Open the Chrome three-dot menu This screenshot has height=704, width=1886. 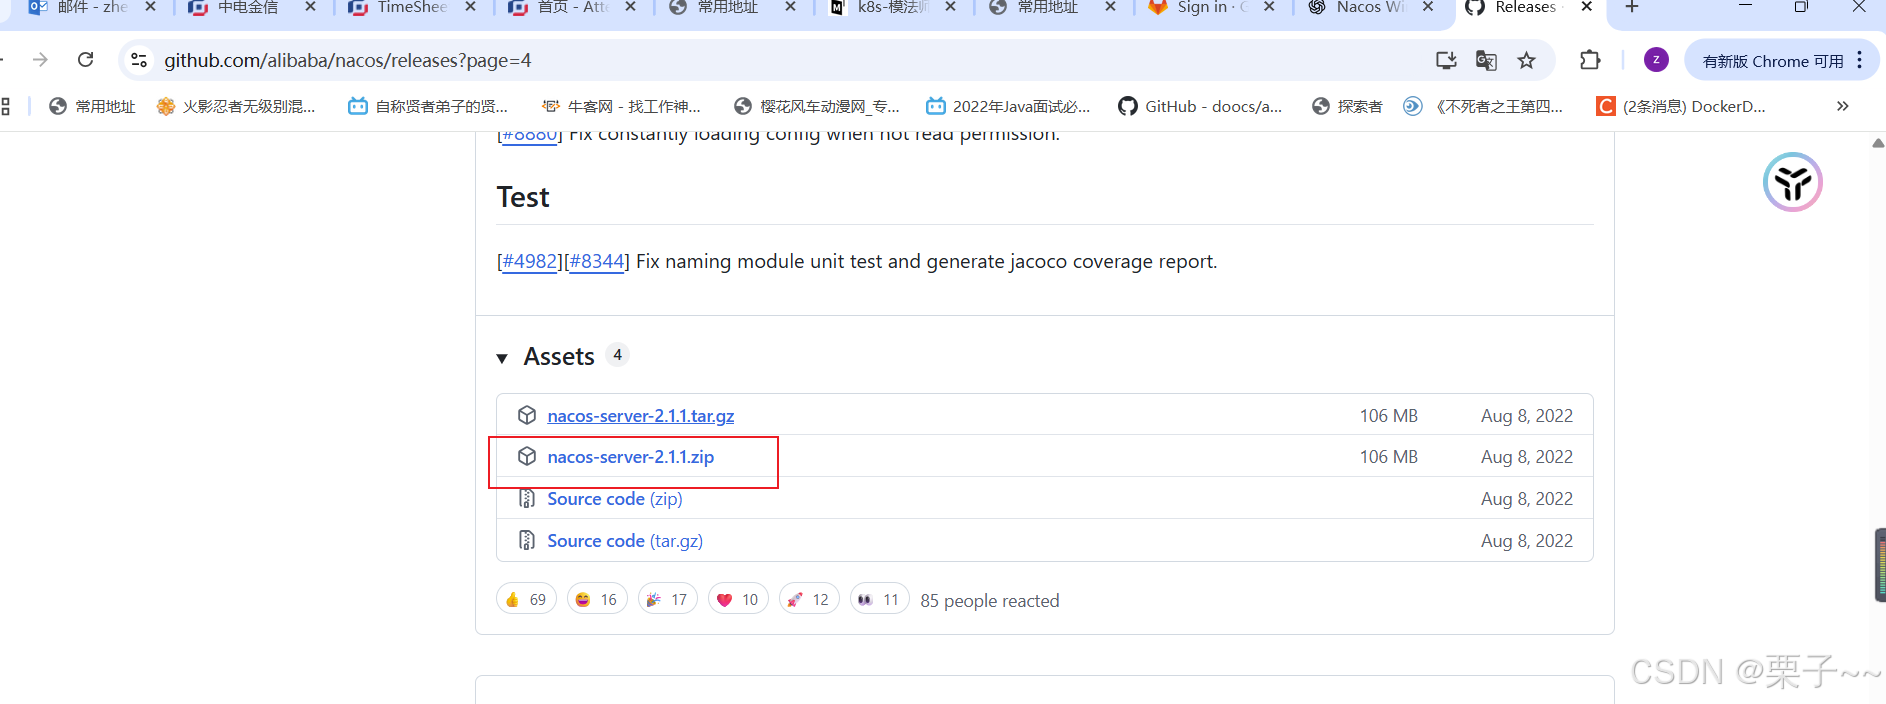click(x=1860, y=60)
